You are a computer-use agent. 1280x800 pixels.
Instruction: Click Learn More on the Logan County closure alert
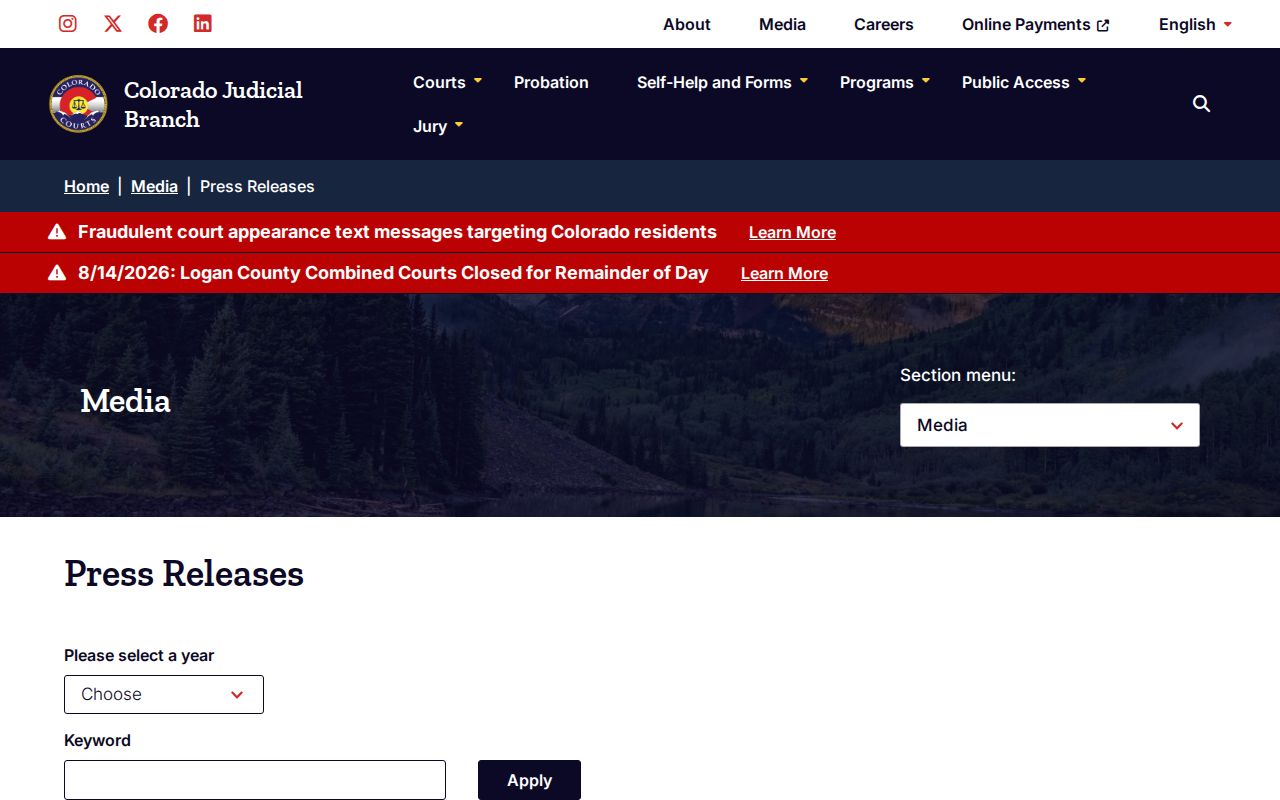tap(784, 273)
